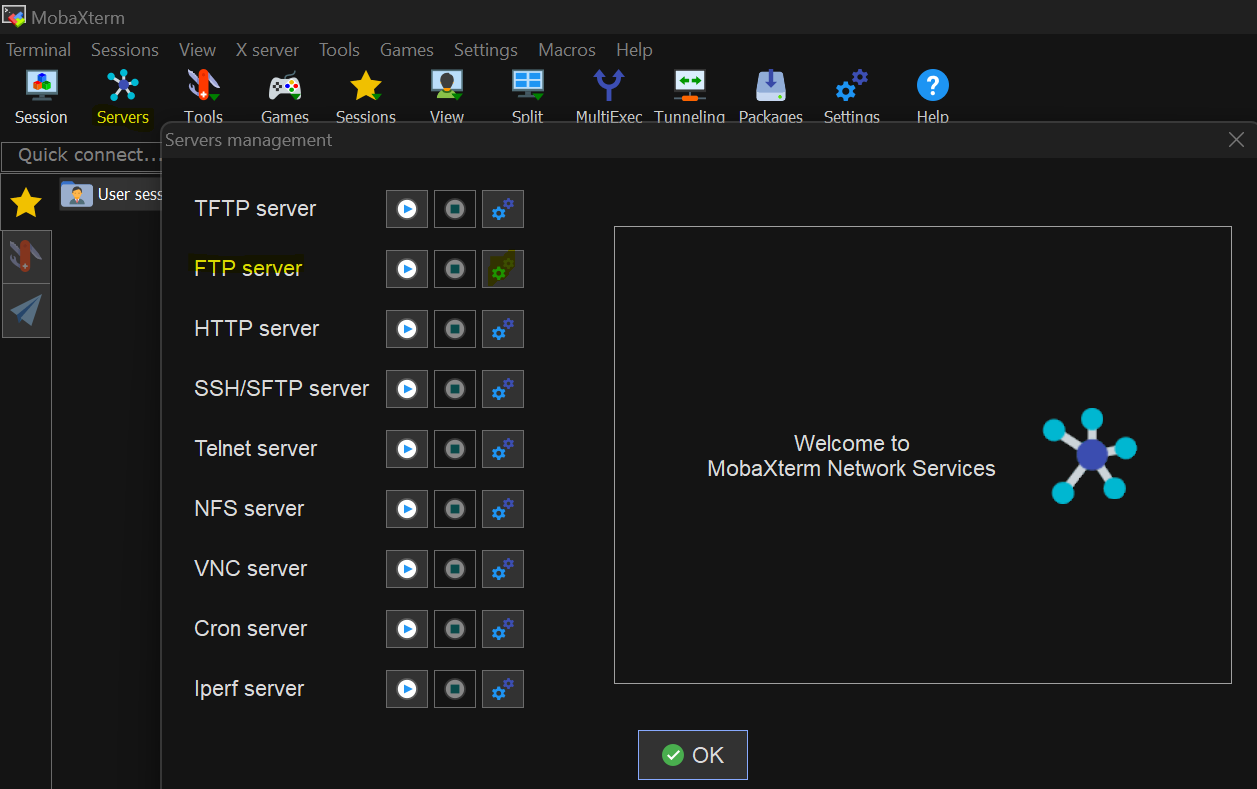The height and width of the screenshot is (789, 1257).
Task: Open FTP server settings gears
Action: [x=503, y=269]
